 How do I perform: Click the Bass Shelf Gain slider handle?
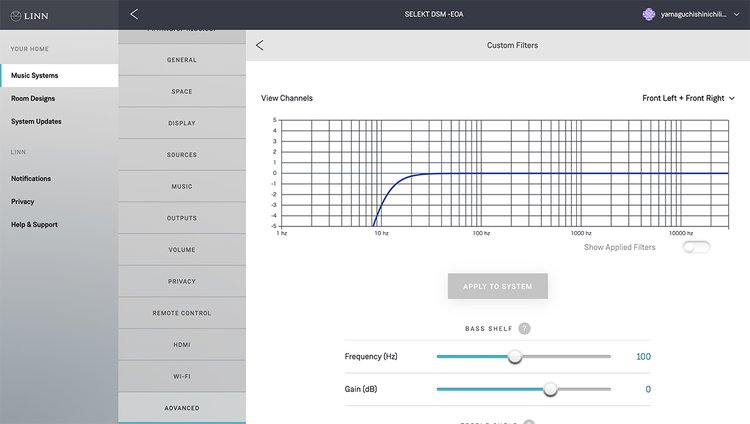point(550,389)
